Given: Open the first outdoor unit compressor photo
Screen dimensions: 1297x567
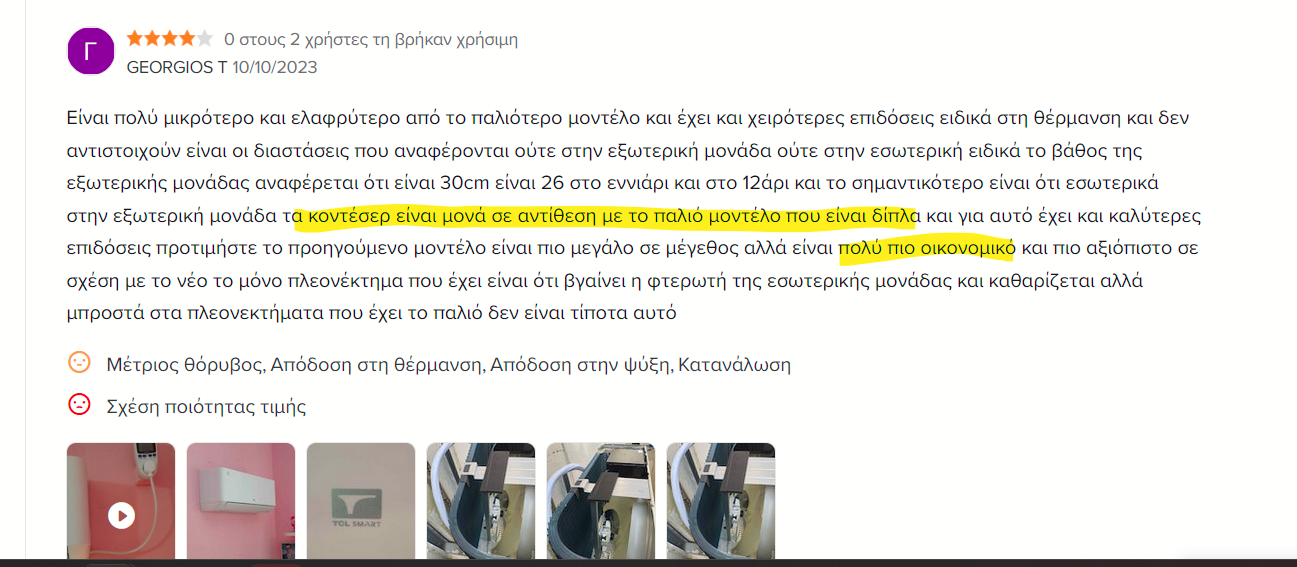Looking at the screenshot, I should [481, 499].
